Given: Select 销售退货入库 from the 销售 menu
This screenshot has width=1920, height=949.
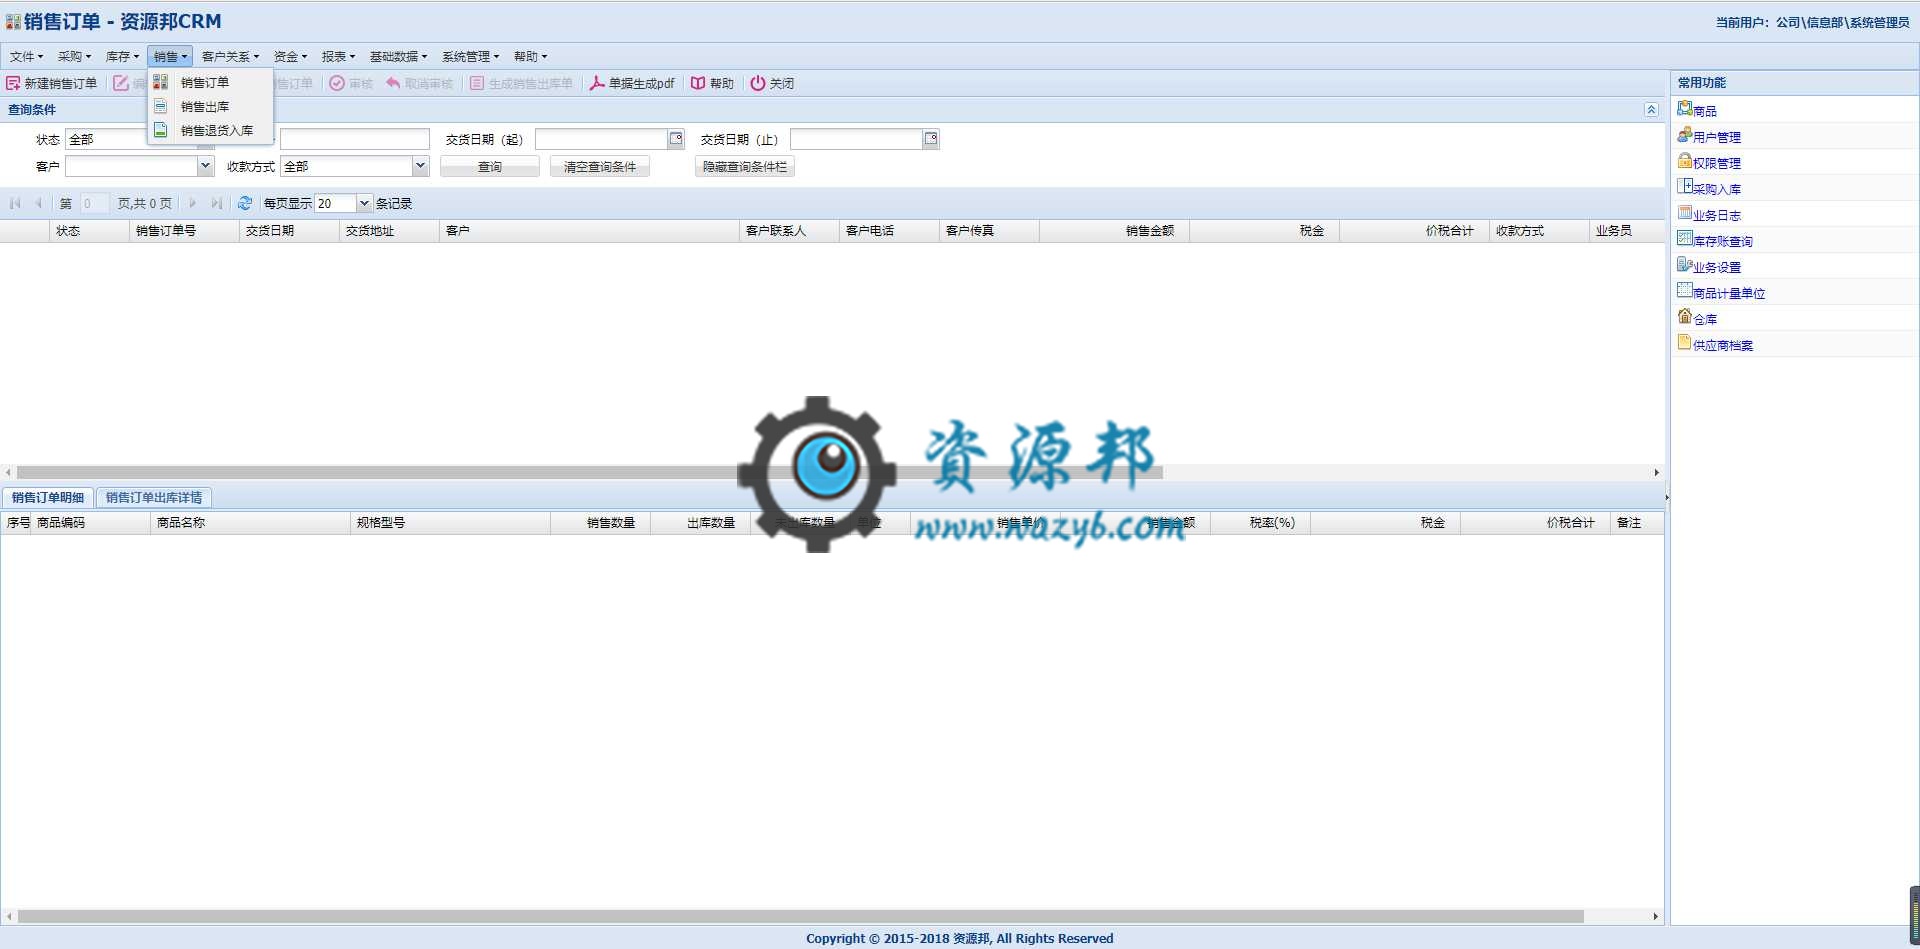Looking at the screenshot, I should click(x=210, y=130).
